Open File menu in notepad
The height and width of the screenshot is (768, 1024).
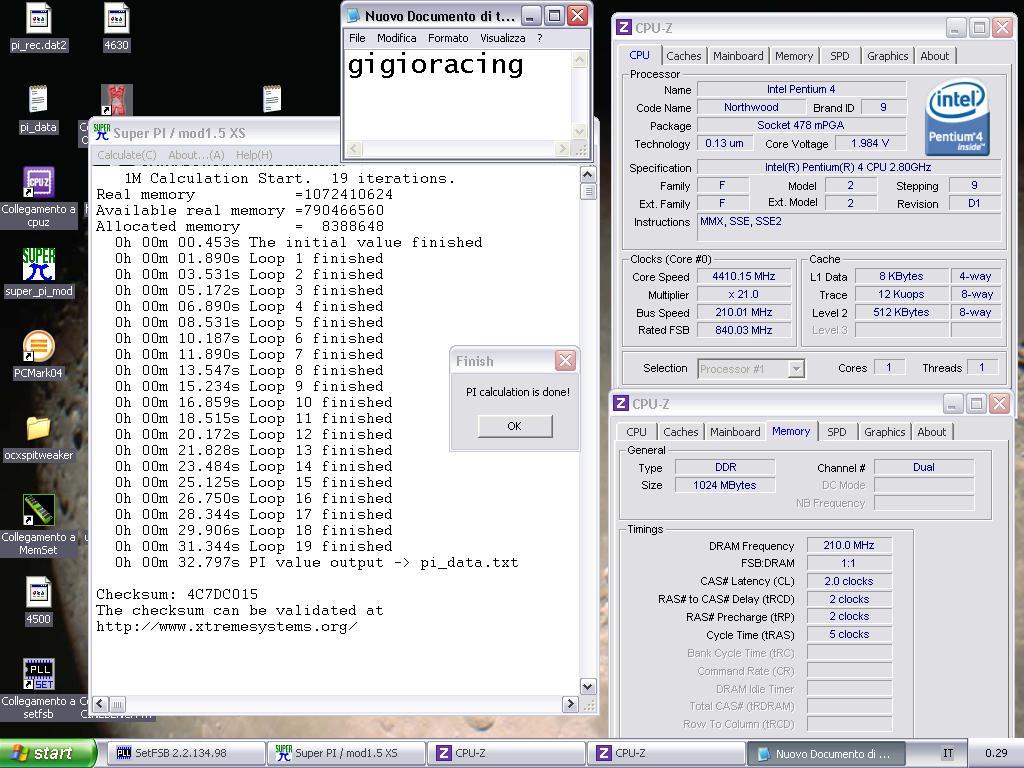click(x=357, y=38)
